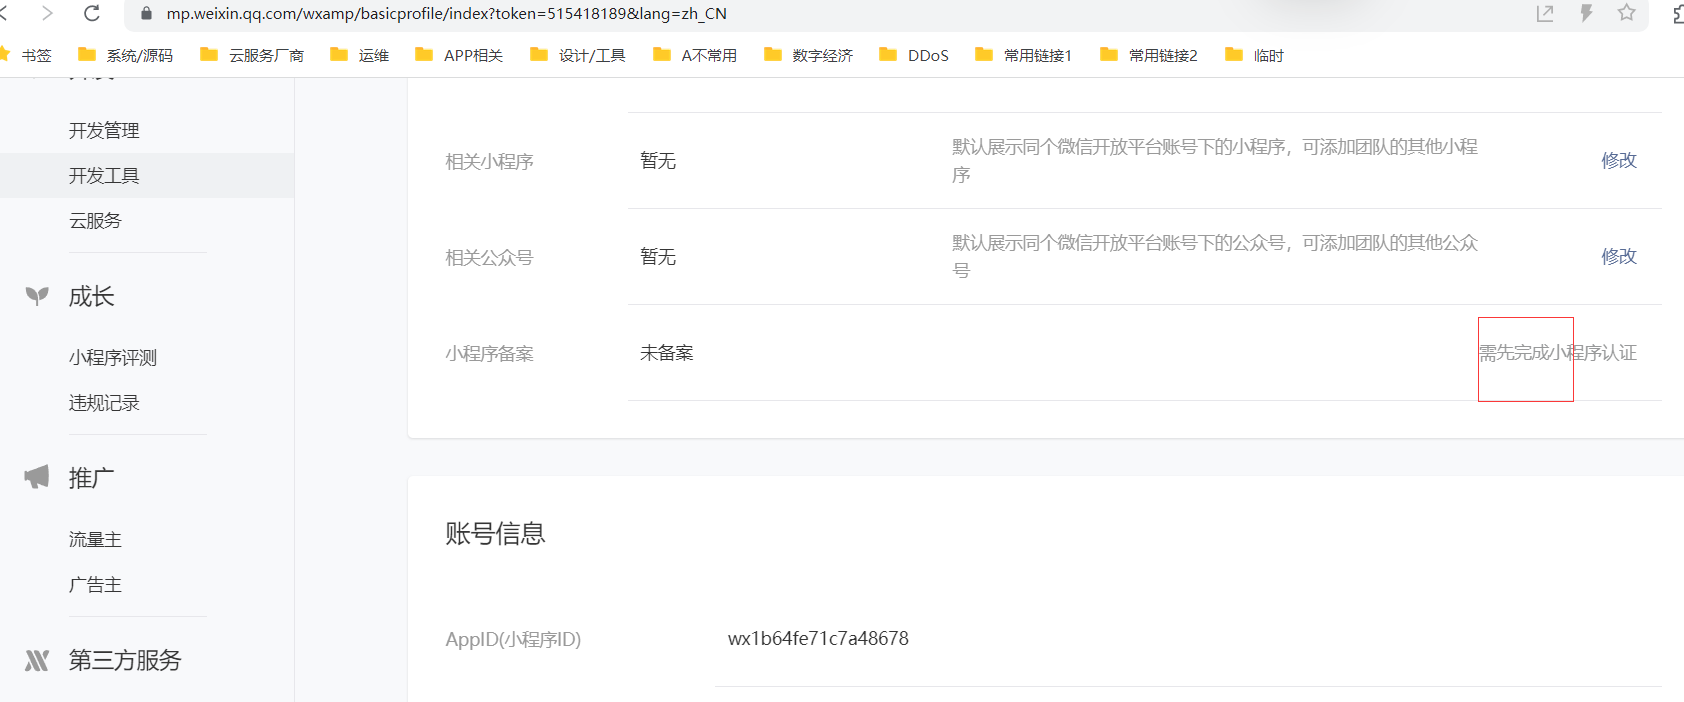Click the 成长 sprout icon in sidebar
The image size is (1684, 702).
(x=37, y=296)
